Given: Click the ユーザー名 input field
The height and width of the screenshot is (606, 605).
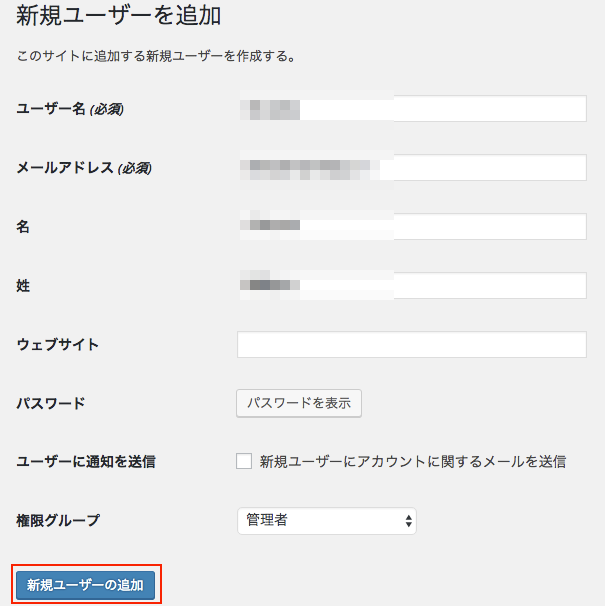Looking at the screenshot, I should tap(411, 108).
